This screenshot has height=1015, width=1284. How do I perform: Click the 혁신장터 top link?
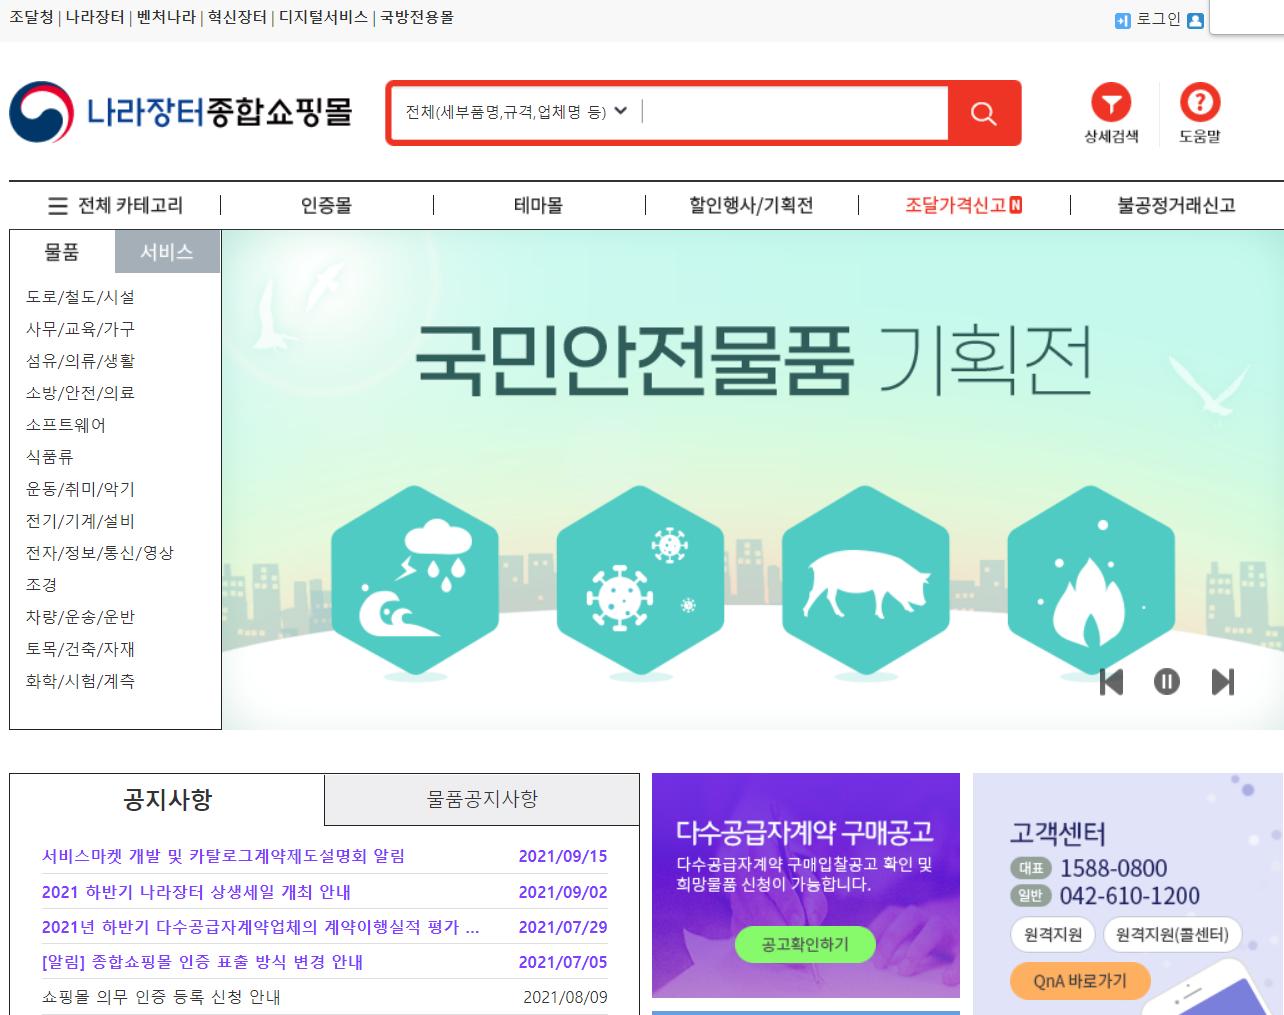(x=237, y=17)
